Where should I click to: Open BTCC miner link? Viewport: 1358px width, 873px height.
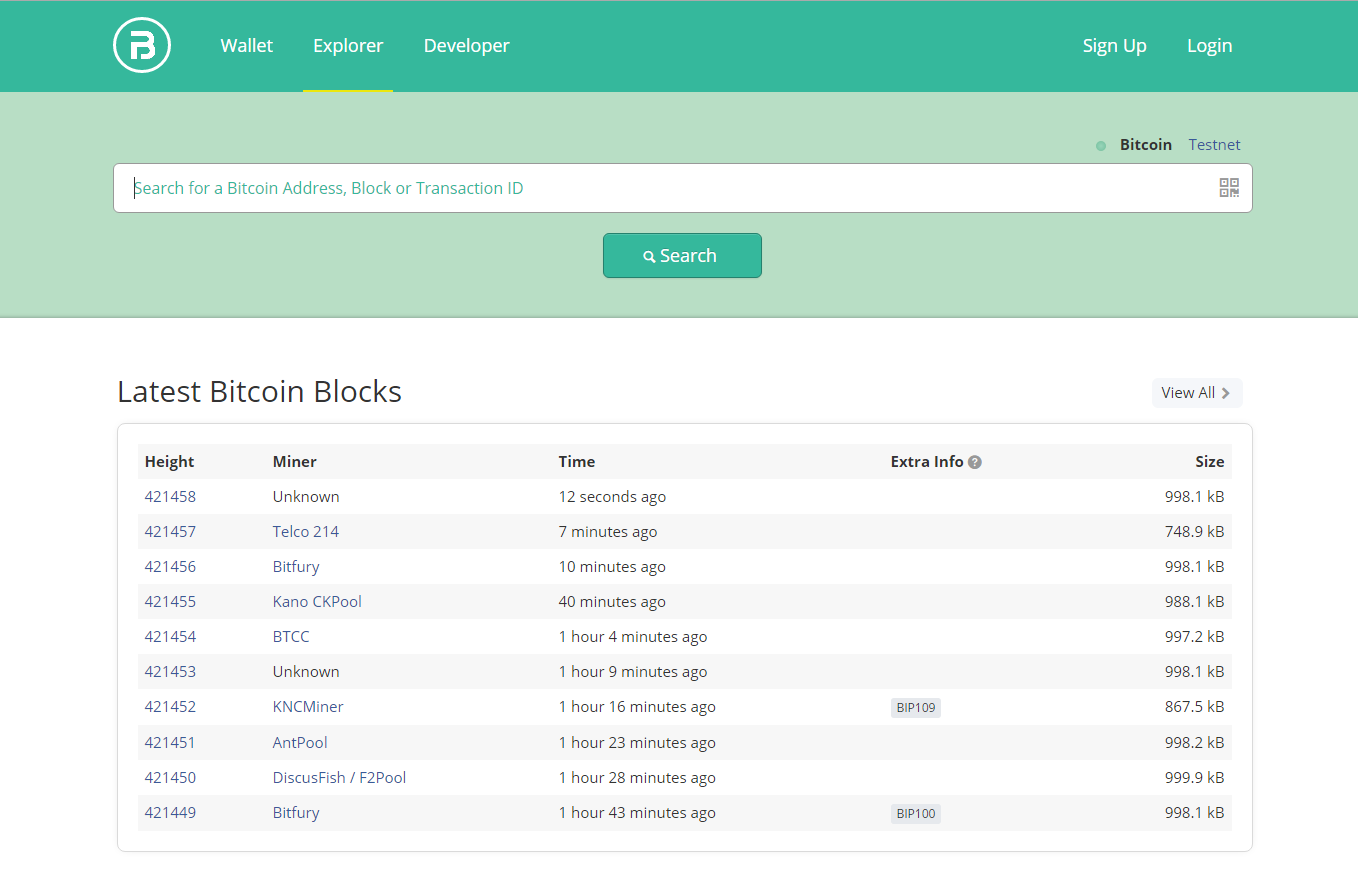tap(291, 637)
